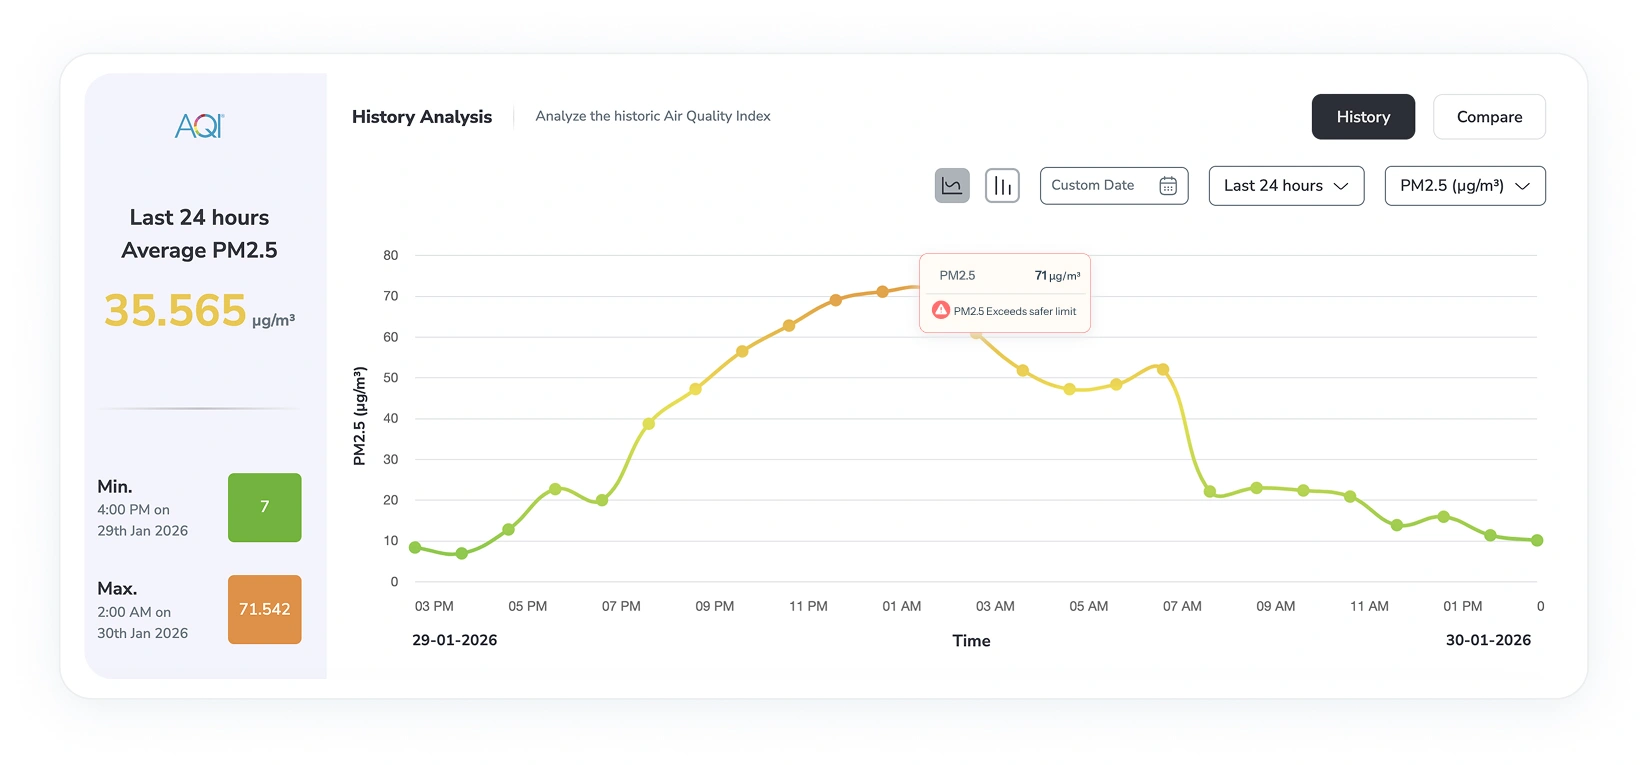The width and height of the screenshot is (1648, 765).
Task: Open the Compare tab
Action: pos(1489,117)
